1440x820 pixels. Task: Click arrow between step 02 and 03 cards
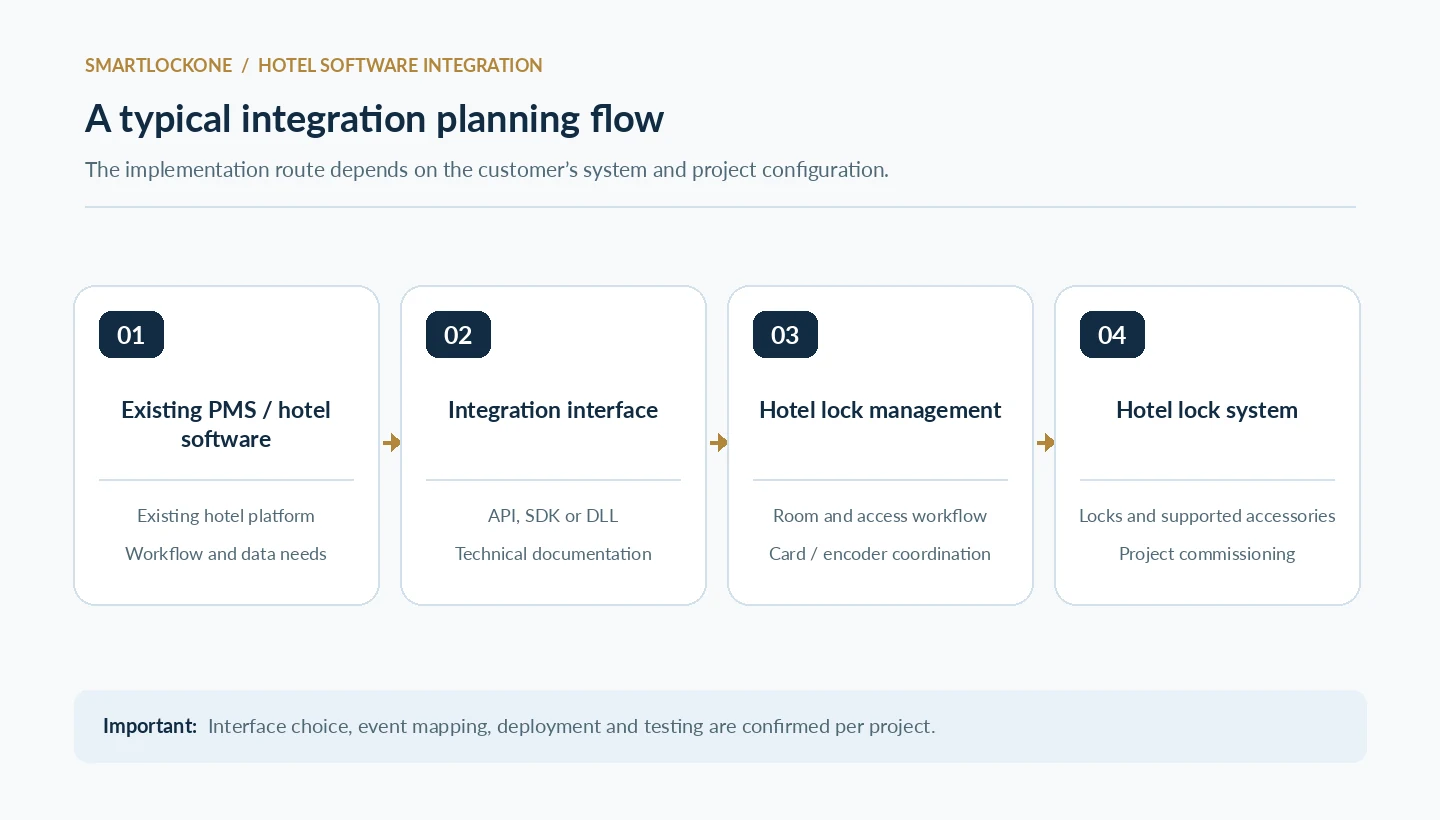[718, 442]
